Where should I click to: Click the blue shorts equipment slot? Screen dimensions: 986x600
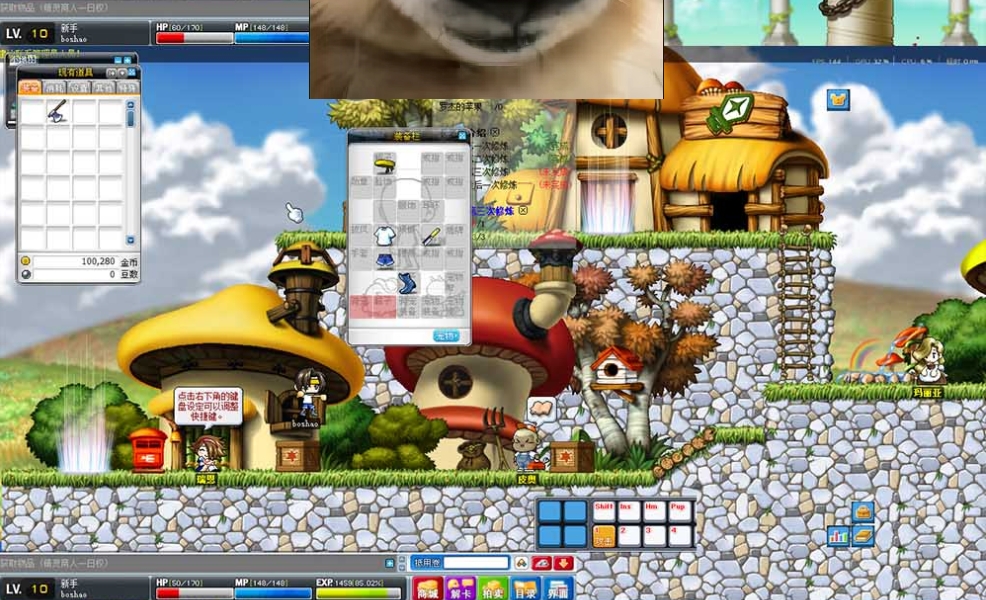(384, 260)
